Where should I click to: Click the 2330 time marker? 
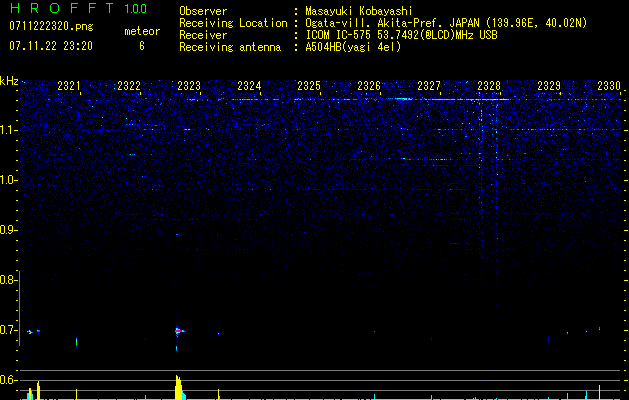click(x=609, y=85)
